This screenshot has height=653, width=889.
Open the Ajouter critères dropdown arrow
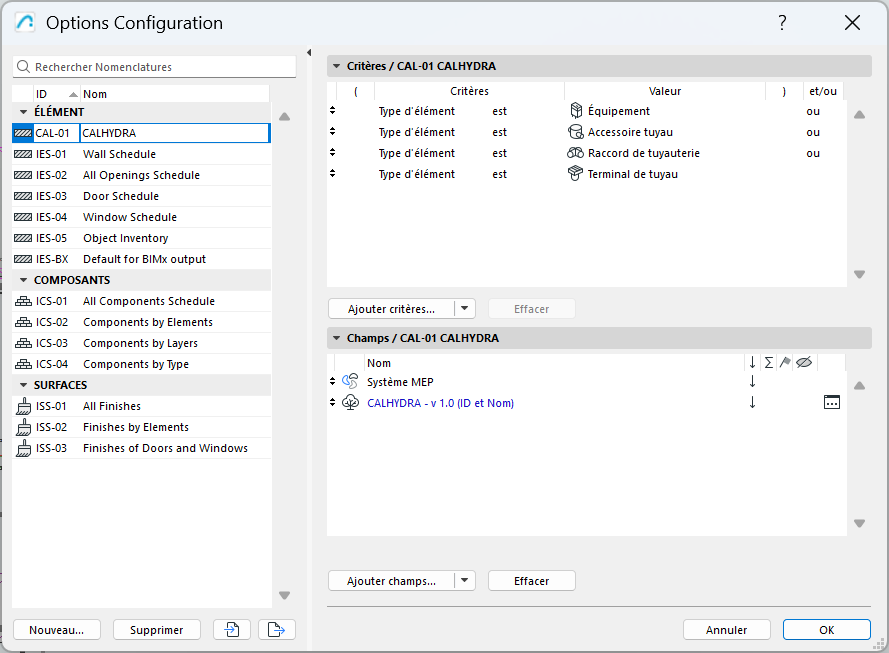pos(465,309)
